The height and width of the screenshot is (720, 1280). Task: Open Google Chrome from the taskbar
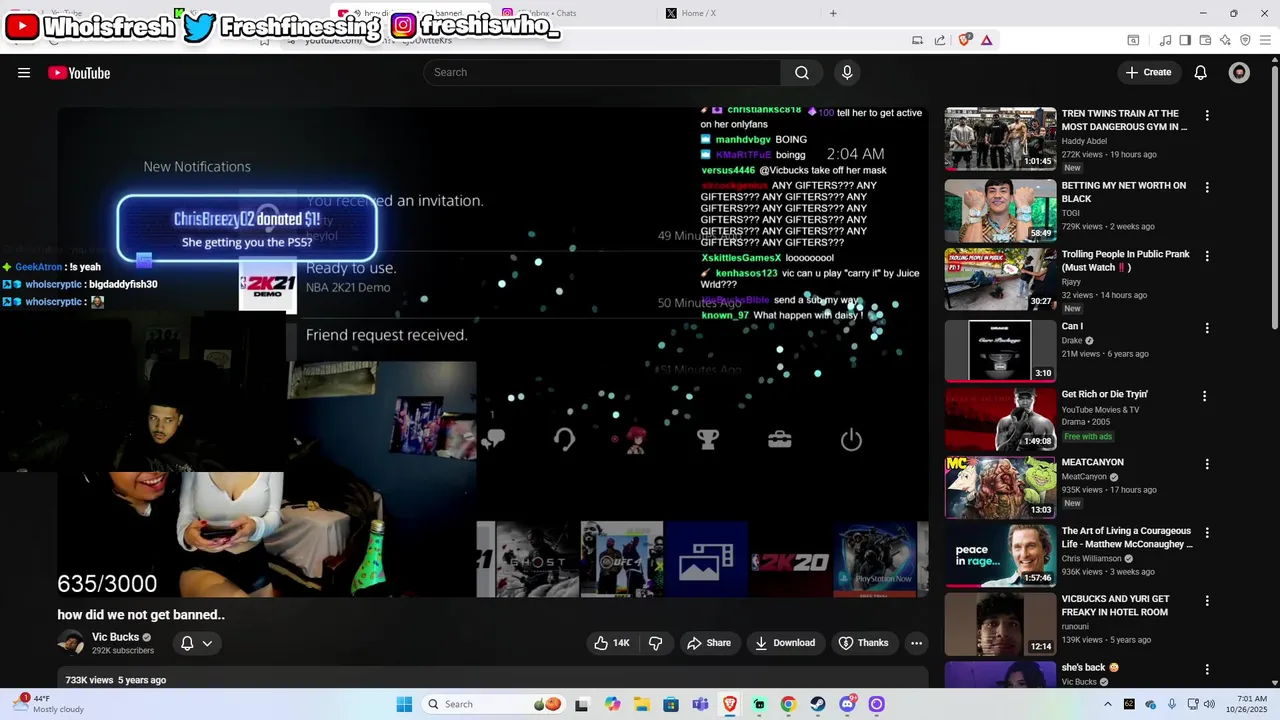click(x=788, y=704)
